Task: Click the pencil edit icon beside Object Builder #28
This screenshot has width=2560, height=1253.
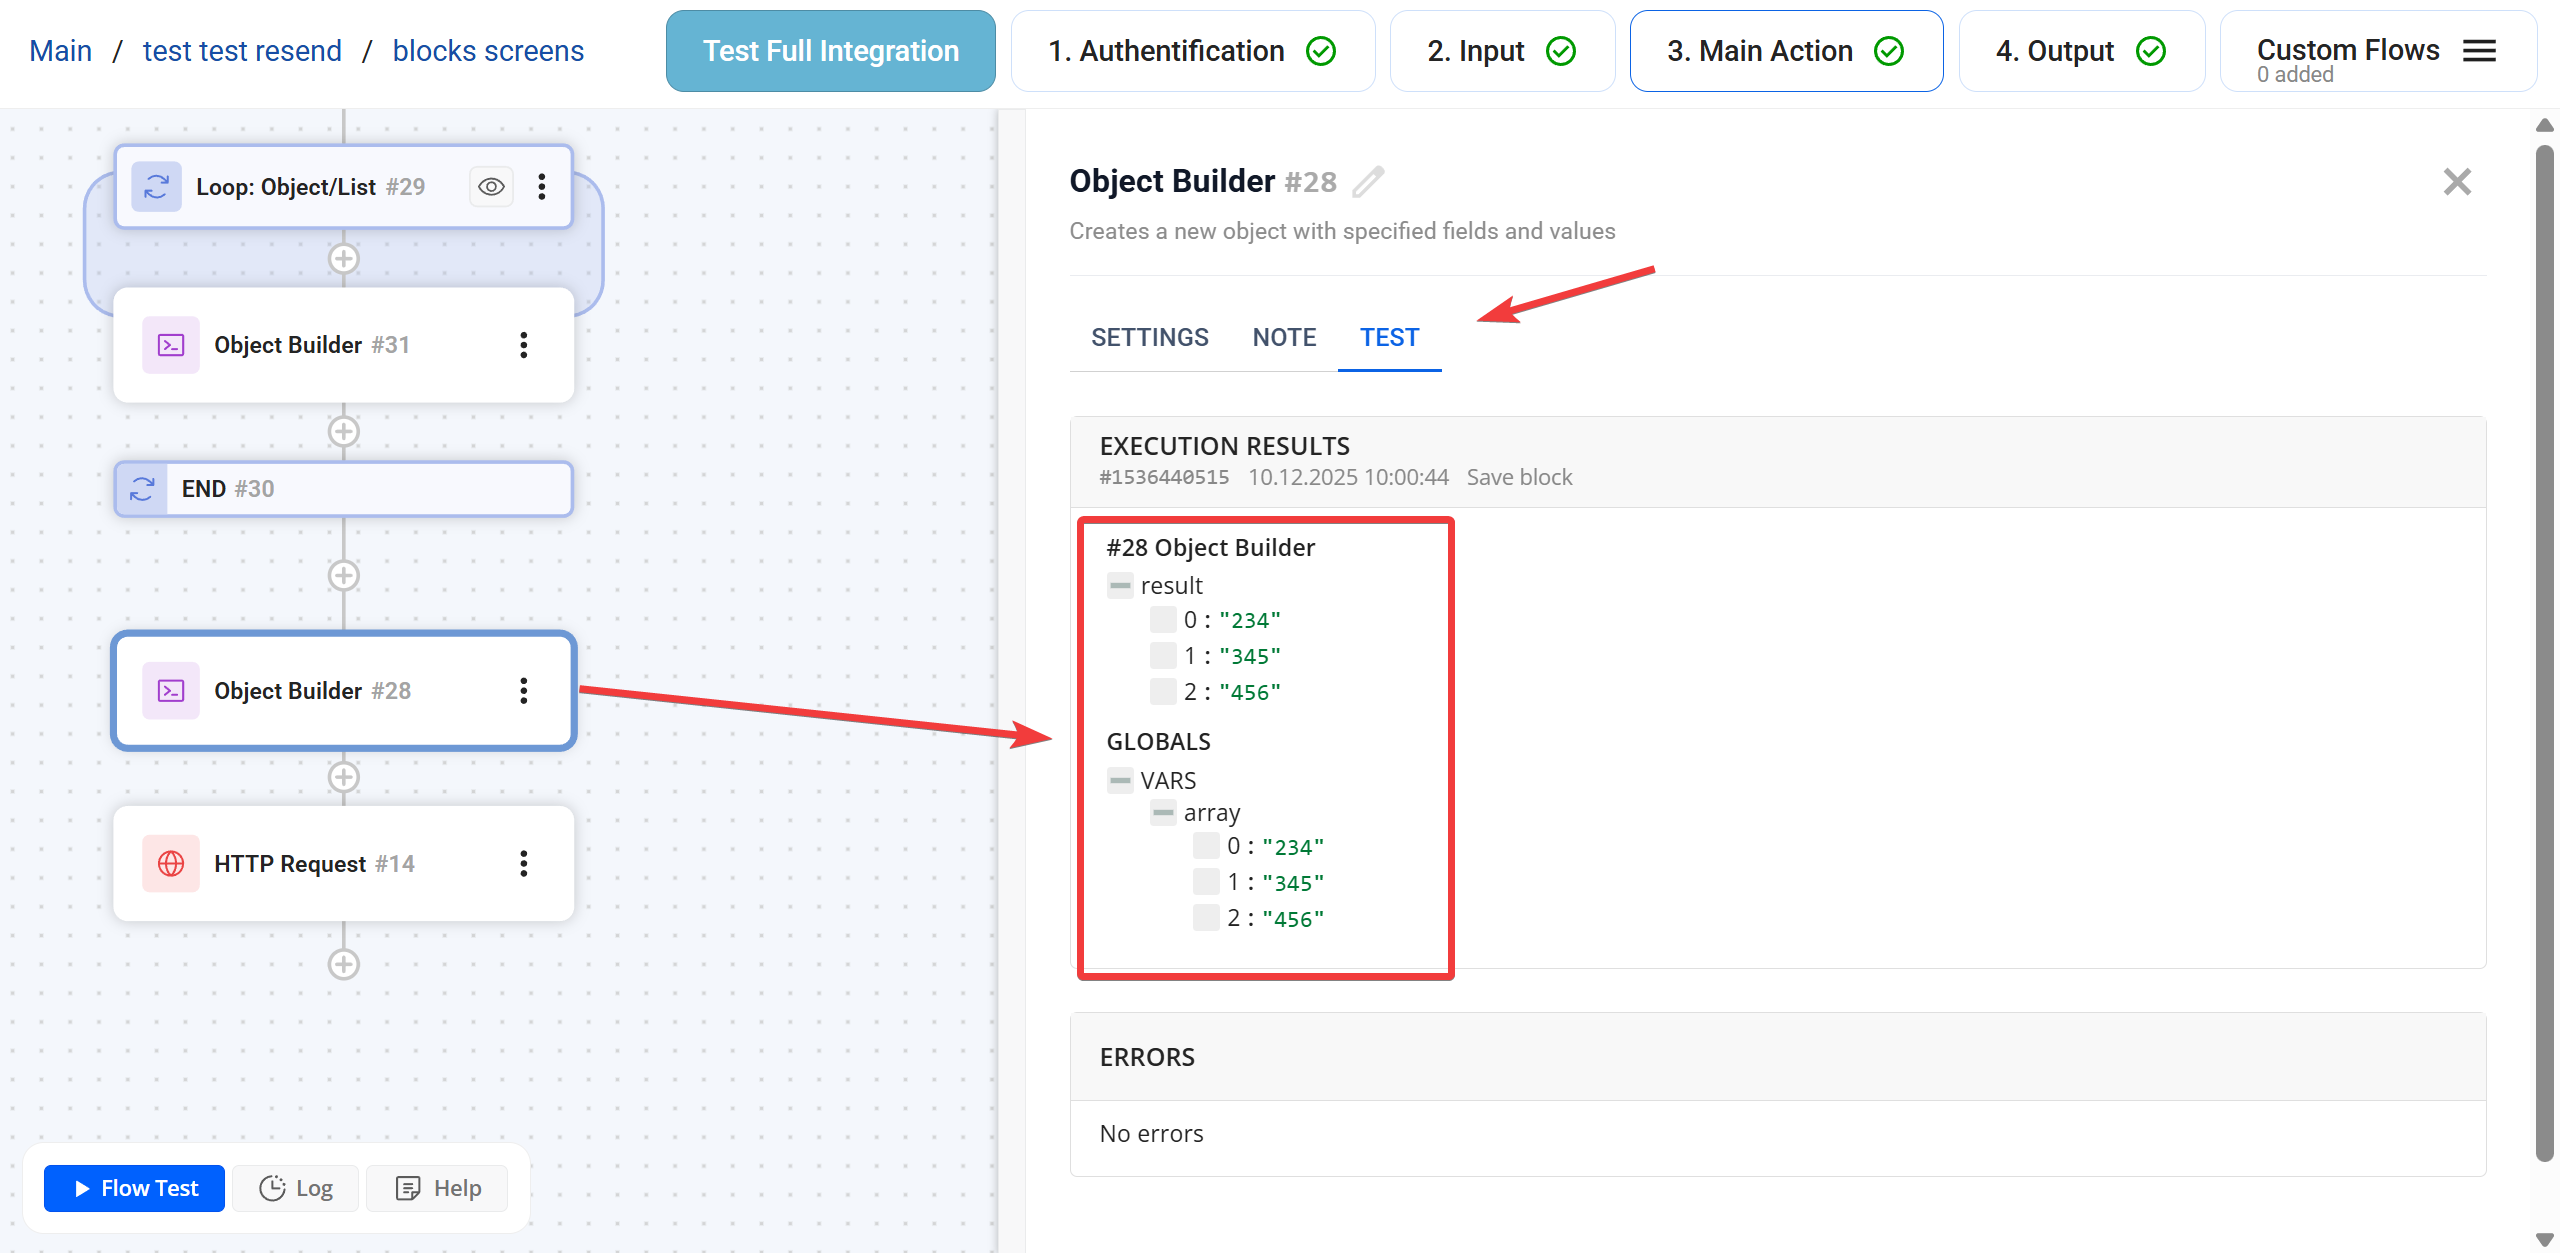Action: pos(1368,181)
